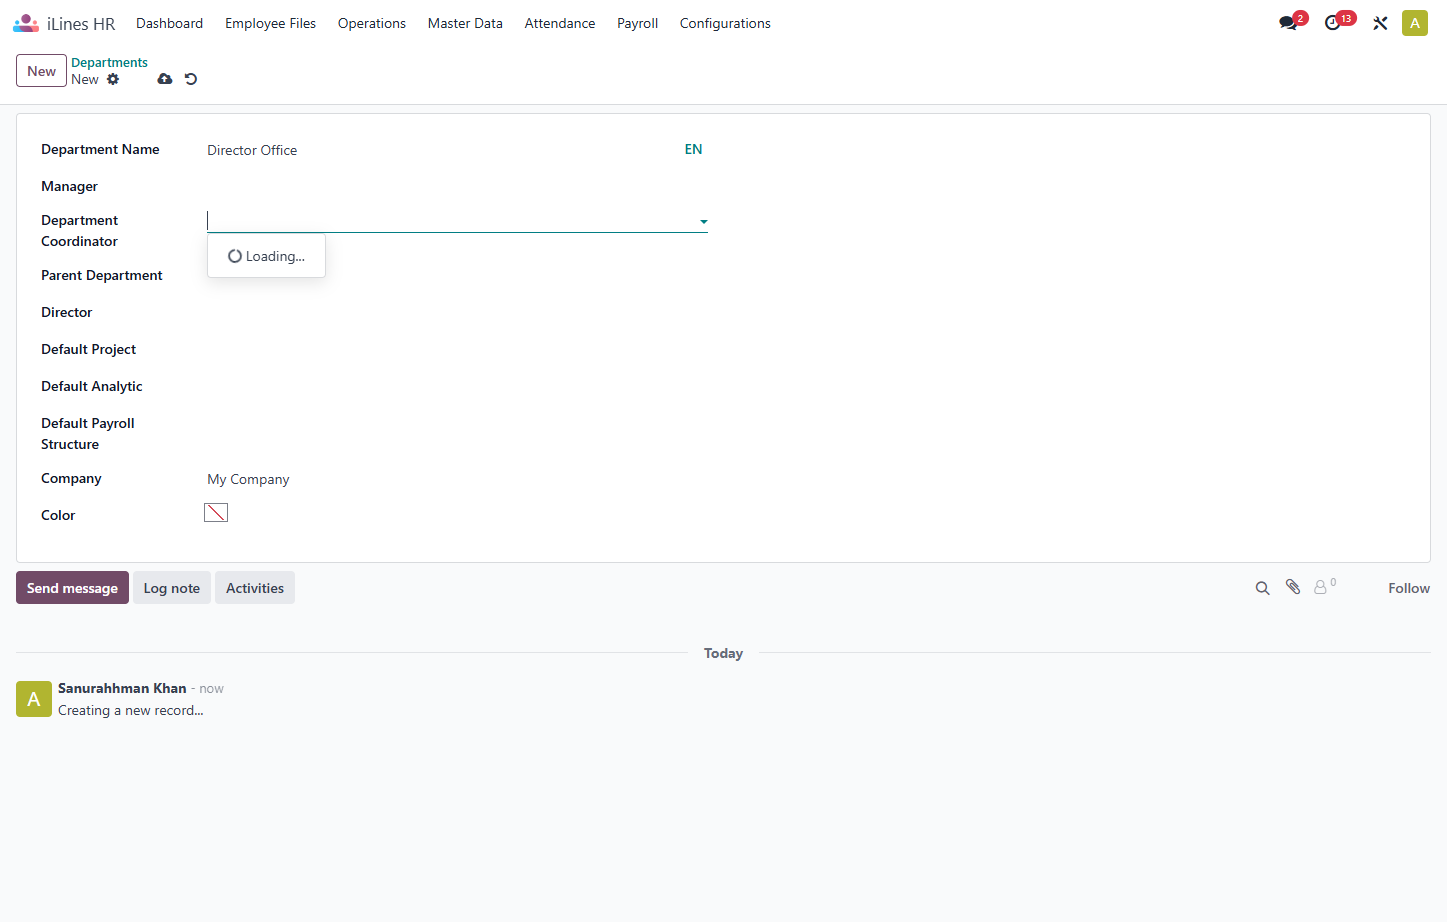Screen dimensions: 1447x922
Task: Click the Director field
Action: click(457, 312)
